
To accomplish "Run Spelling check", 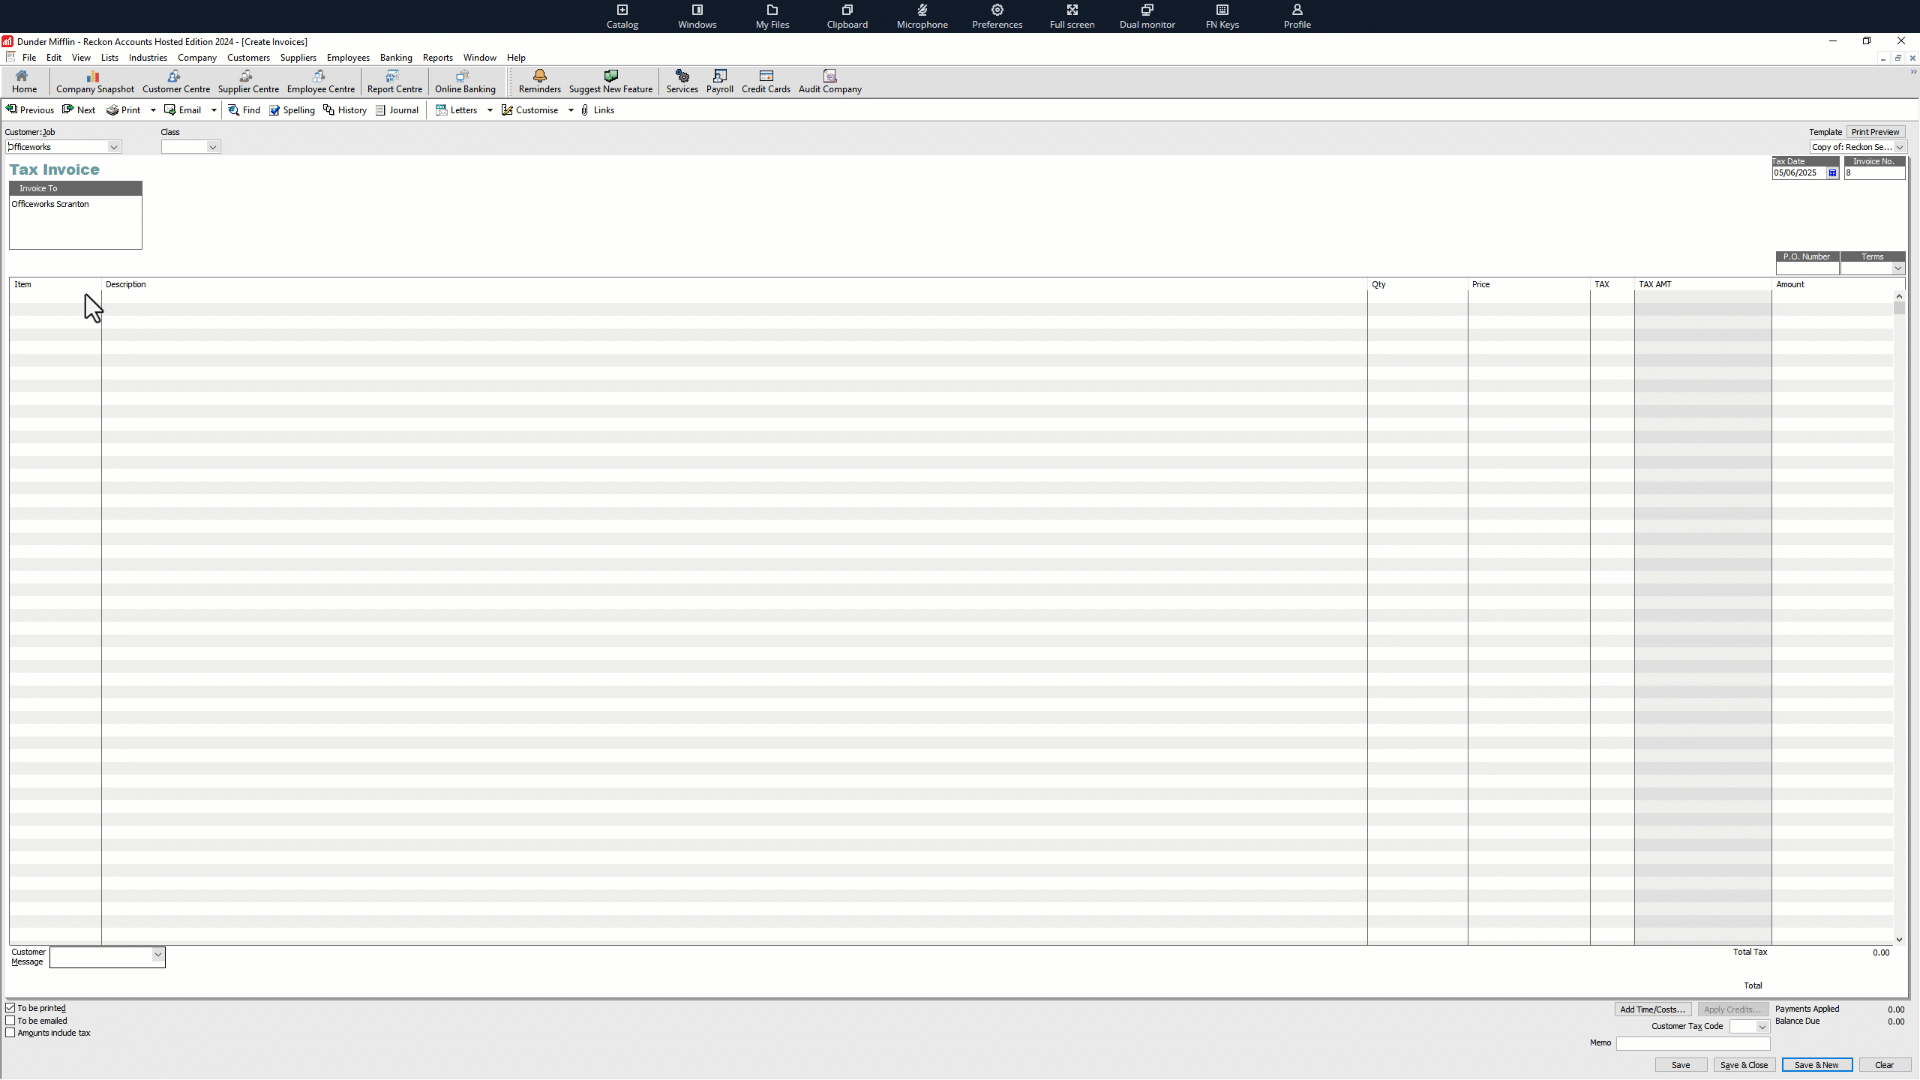I will coord(292,110).
